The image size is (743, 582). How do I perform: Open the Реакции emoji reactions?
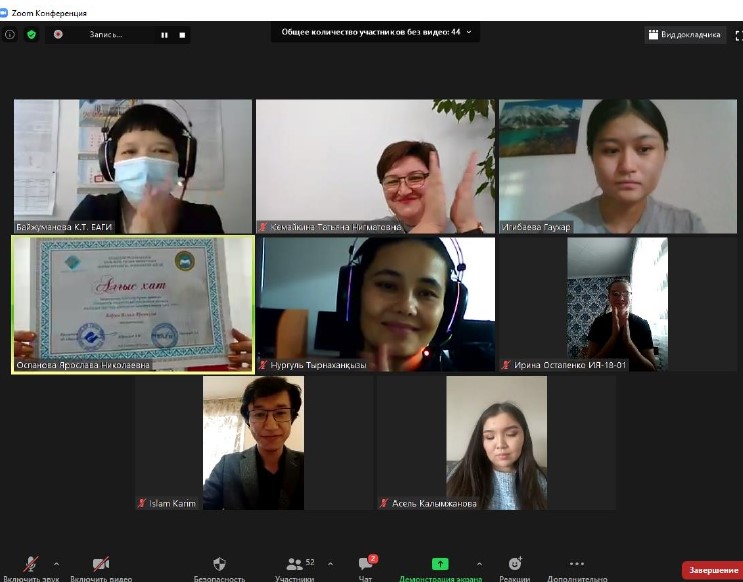[x=515, y=565]
